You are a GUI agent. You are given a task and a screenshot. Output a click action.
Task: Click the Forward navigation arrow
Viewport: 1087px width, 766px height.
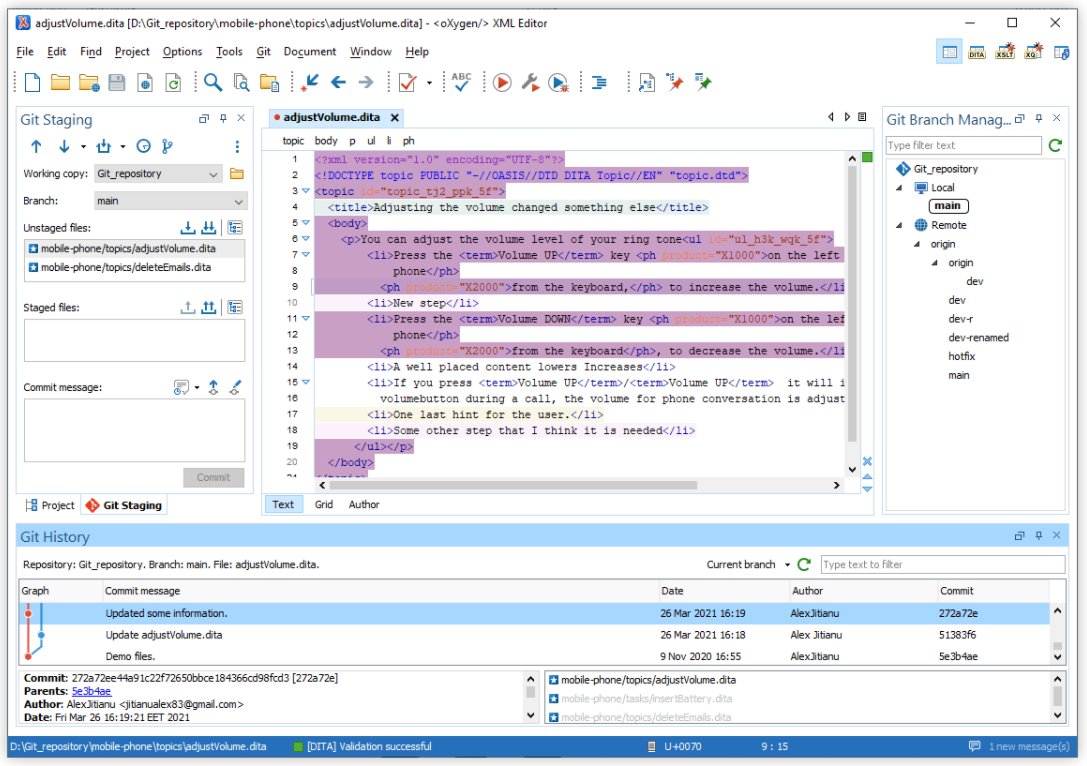[x=366, y=82]
